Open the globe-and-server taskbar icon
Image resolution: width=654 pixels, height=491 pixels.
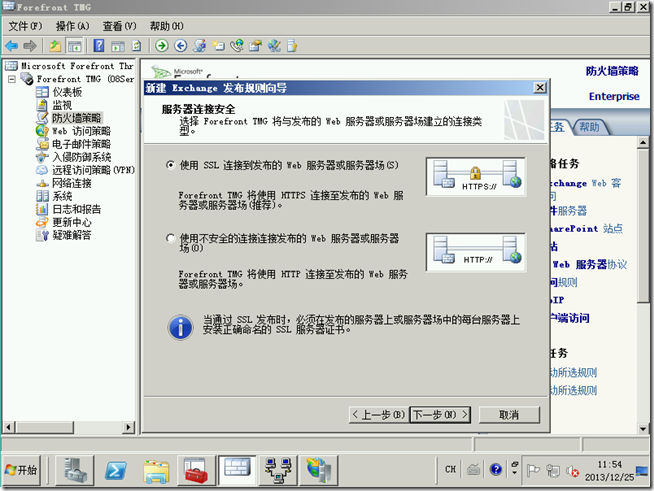tap(318, 470)
